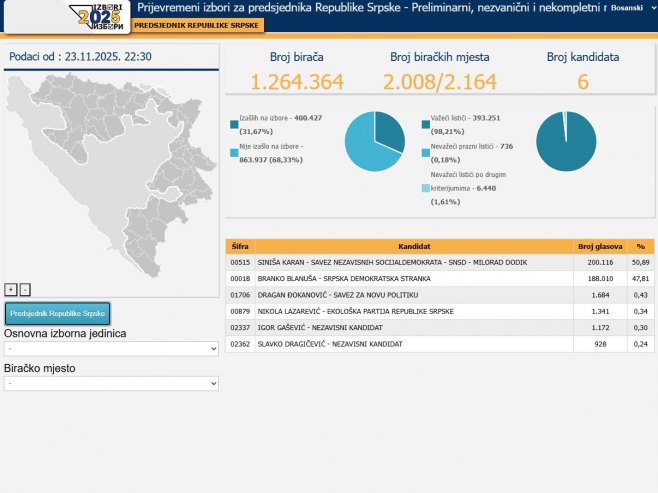Click the Šifra column header
The image size is (658, 493).
pos(240,246)
